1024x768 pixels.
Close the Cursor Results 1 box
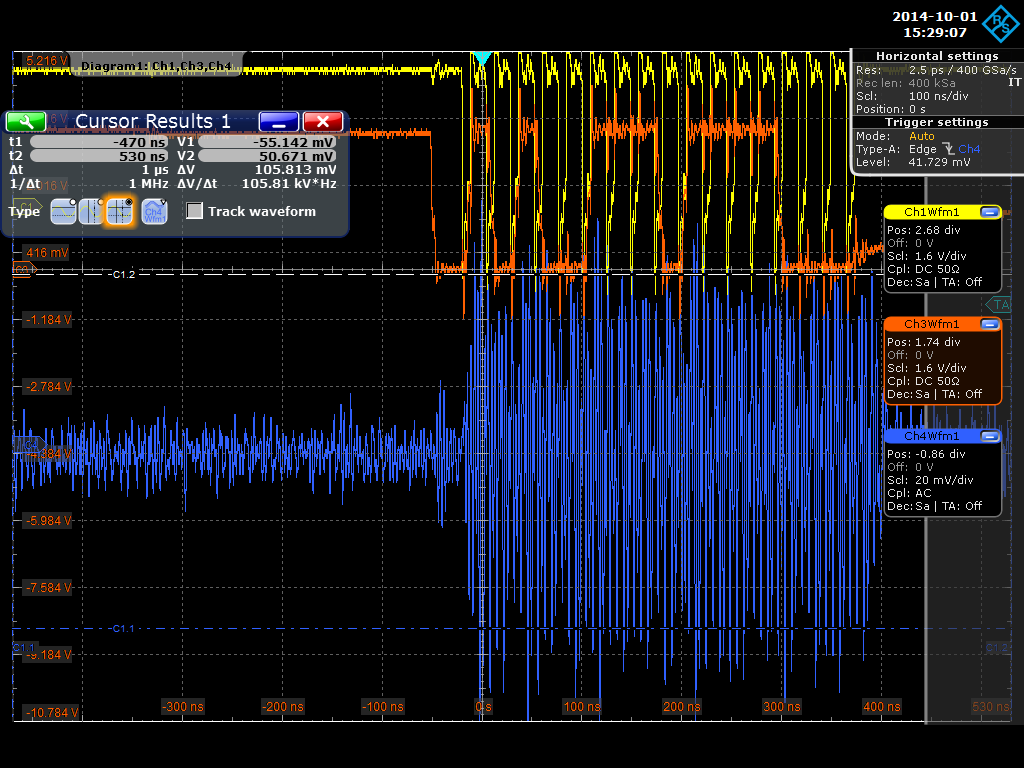[x=323, y=121]
